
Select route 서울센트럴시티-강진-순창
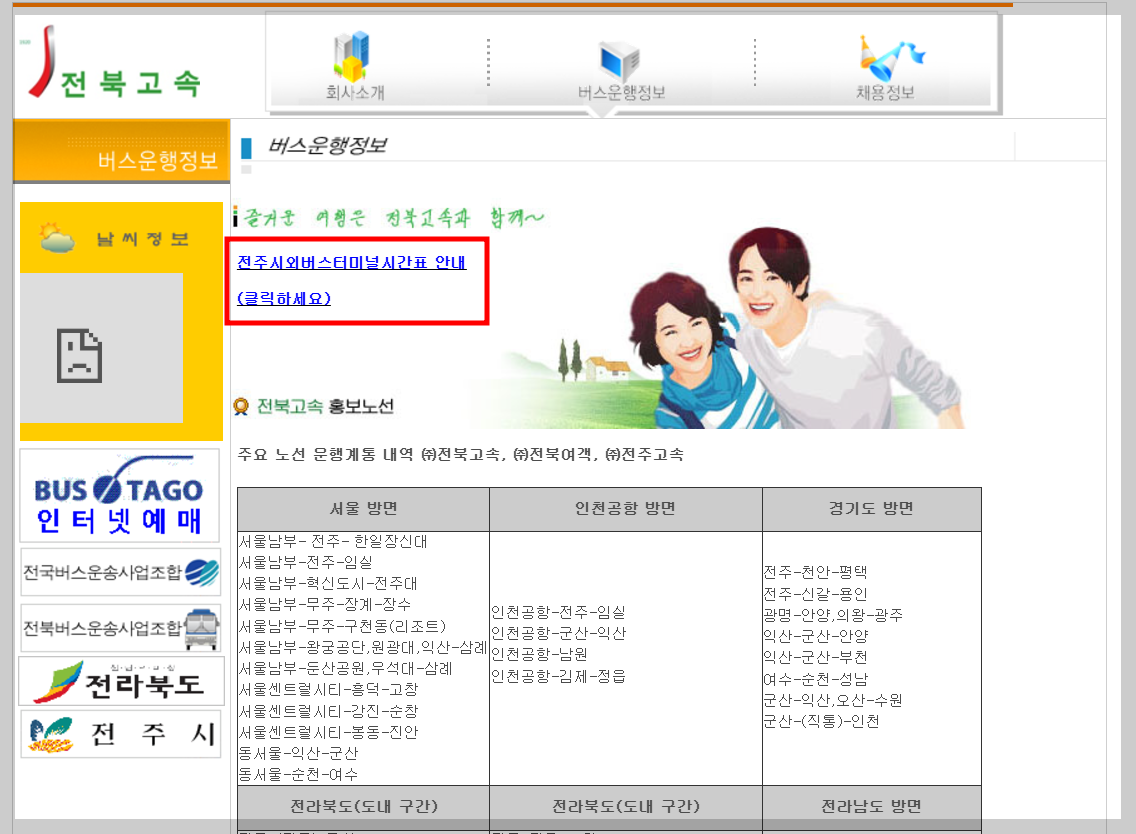[328, 712]
